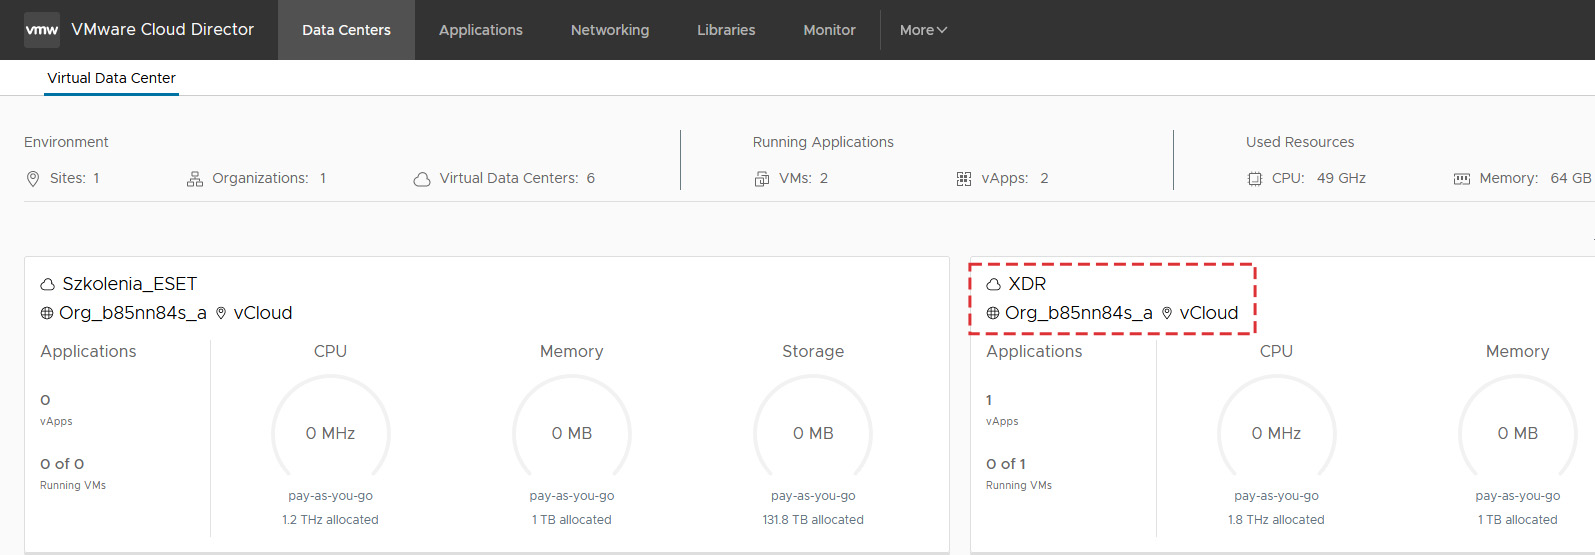Screen dimensions: 1595x555
Task: Open the Szkolenia_ESET data center
Action: coord(129,284)
